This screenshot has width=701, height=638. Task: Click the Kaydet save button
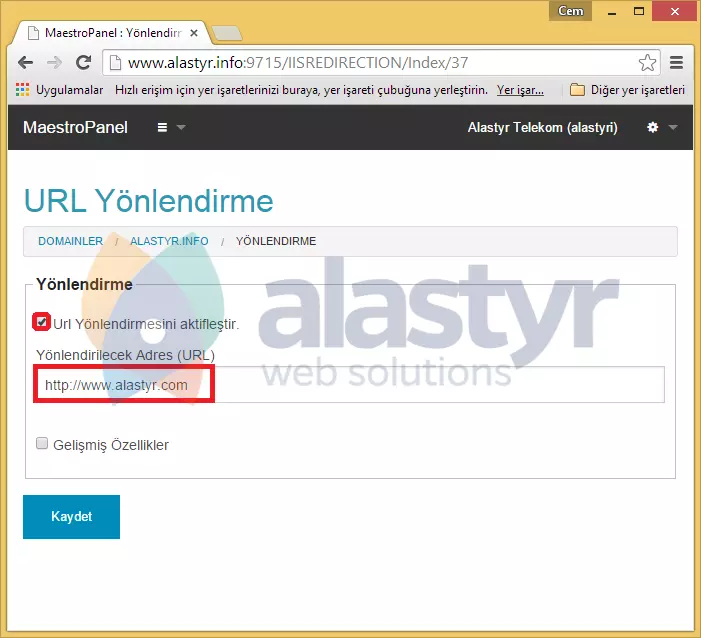click(72, 517)
